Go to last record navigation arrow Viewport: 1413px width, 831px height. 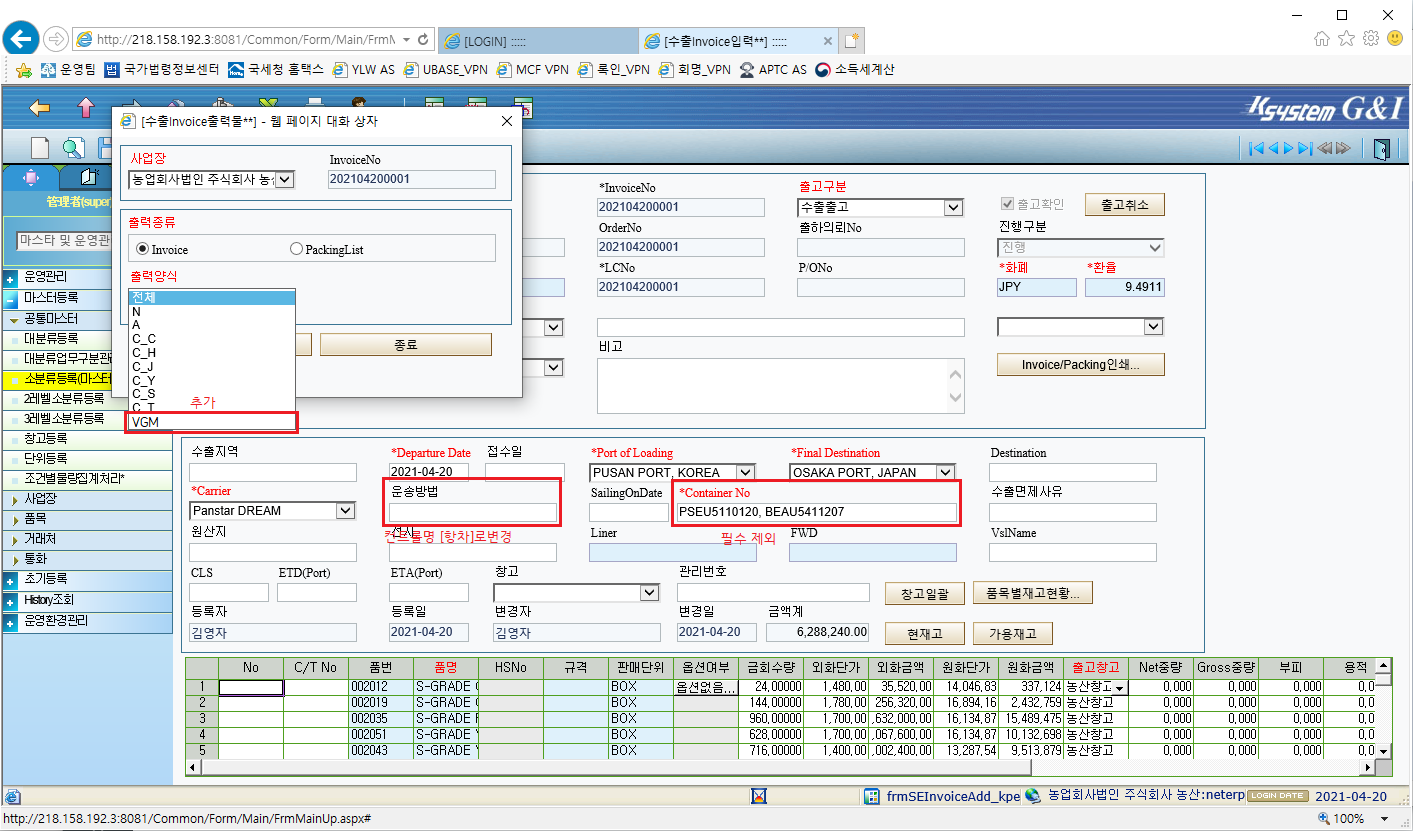pyautogui.click(x=1306, y=148)
